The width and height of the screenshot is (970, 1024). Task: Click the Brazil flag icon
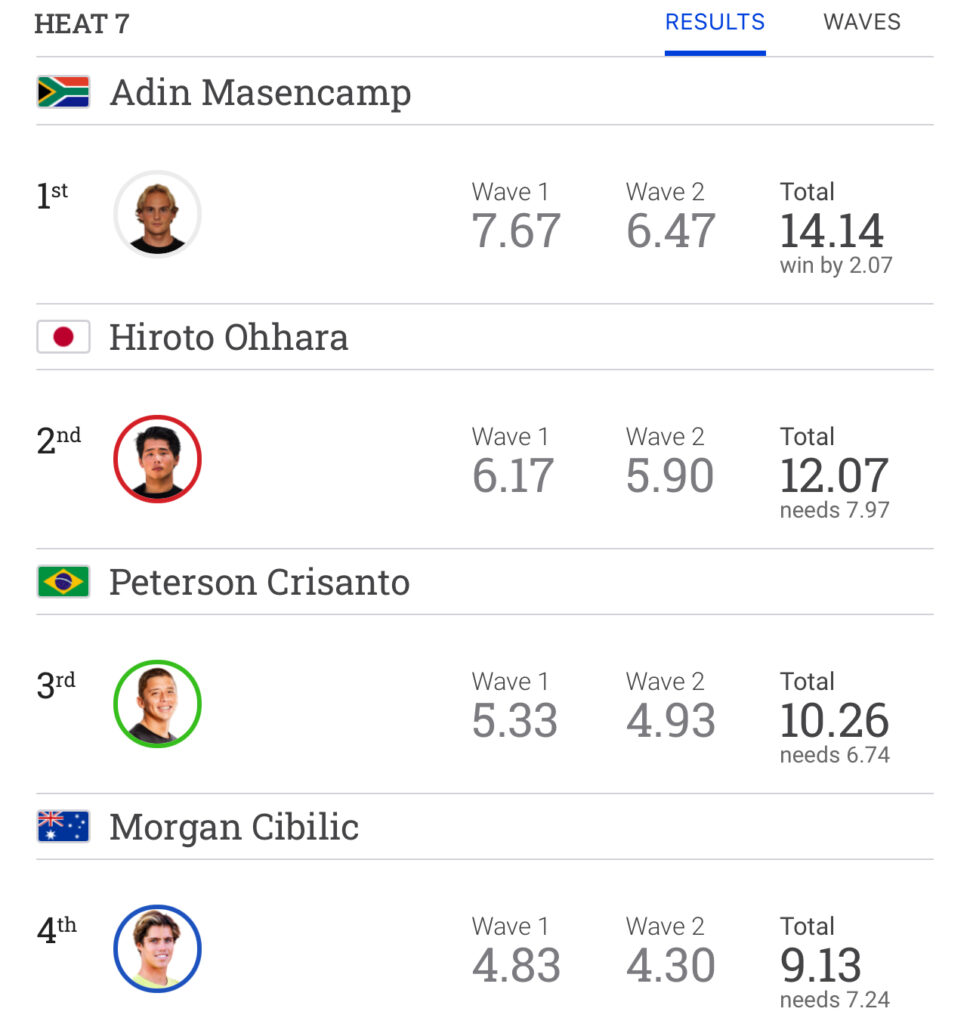point(63,582)
